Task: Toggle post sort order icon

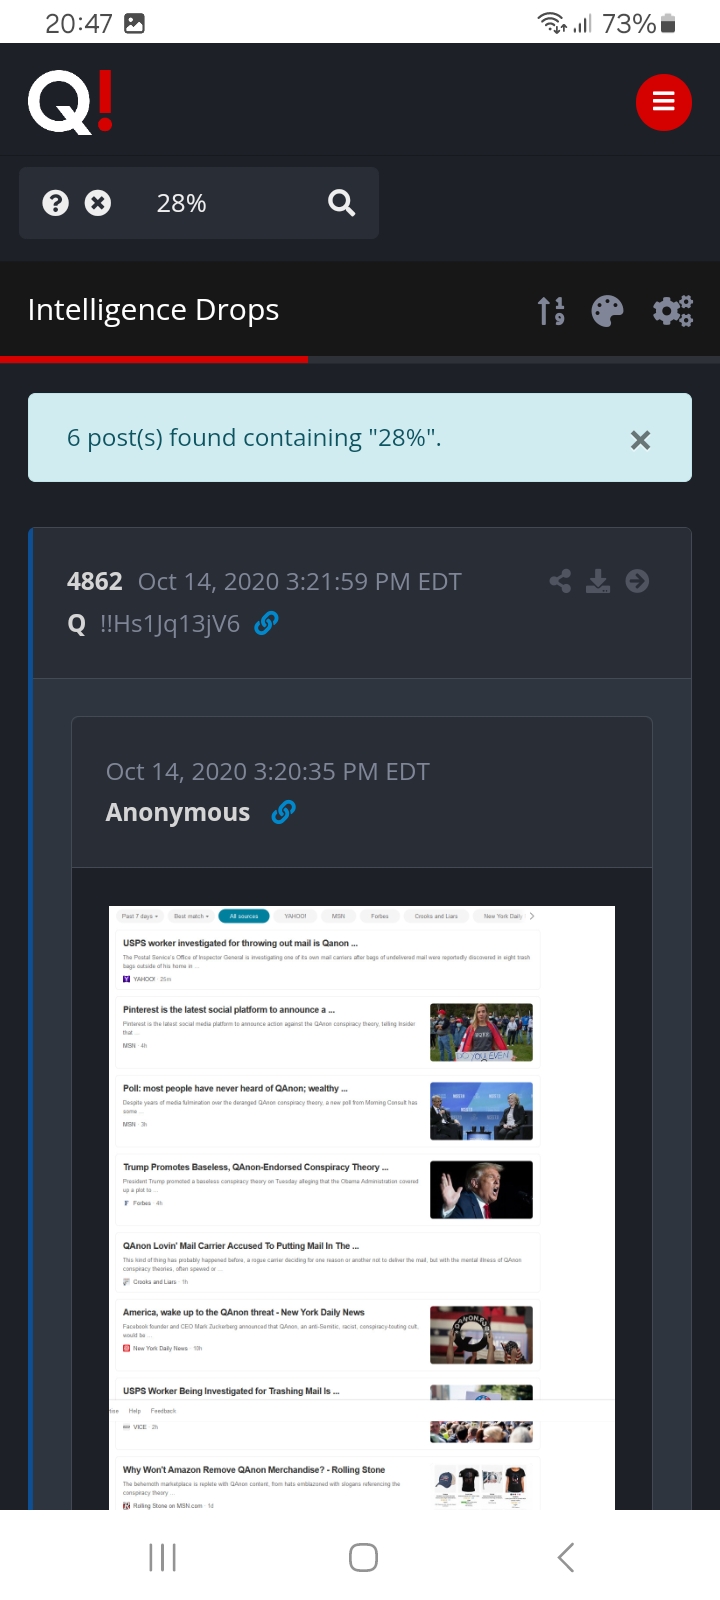Action: click(551, 311)
